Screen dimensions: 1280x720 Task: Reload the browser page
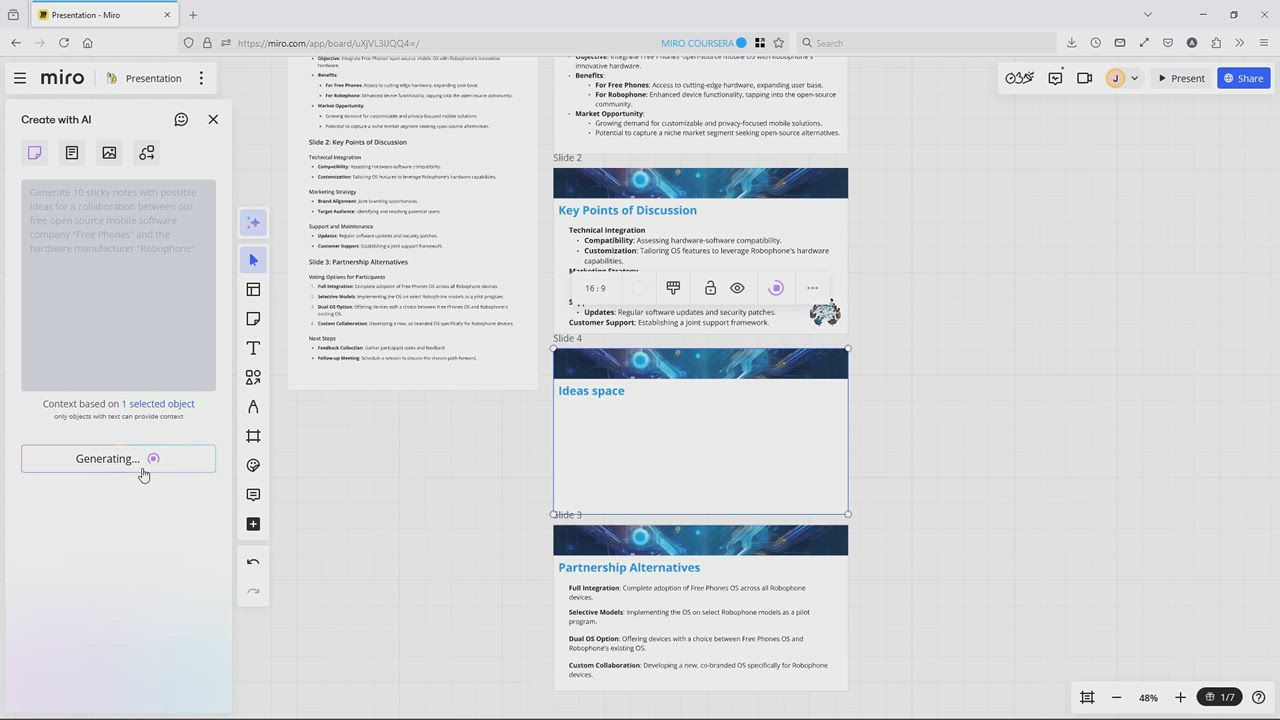coord(64,43)
